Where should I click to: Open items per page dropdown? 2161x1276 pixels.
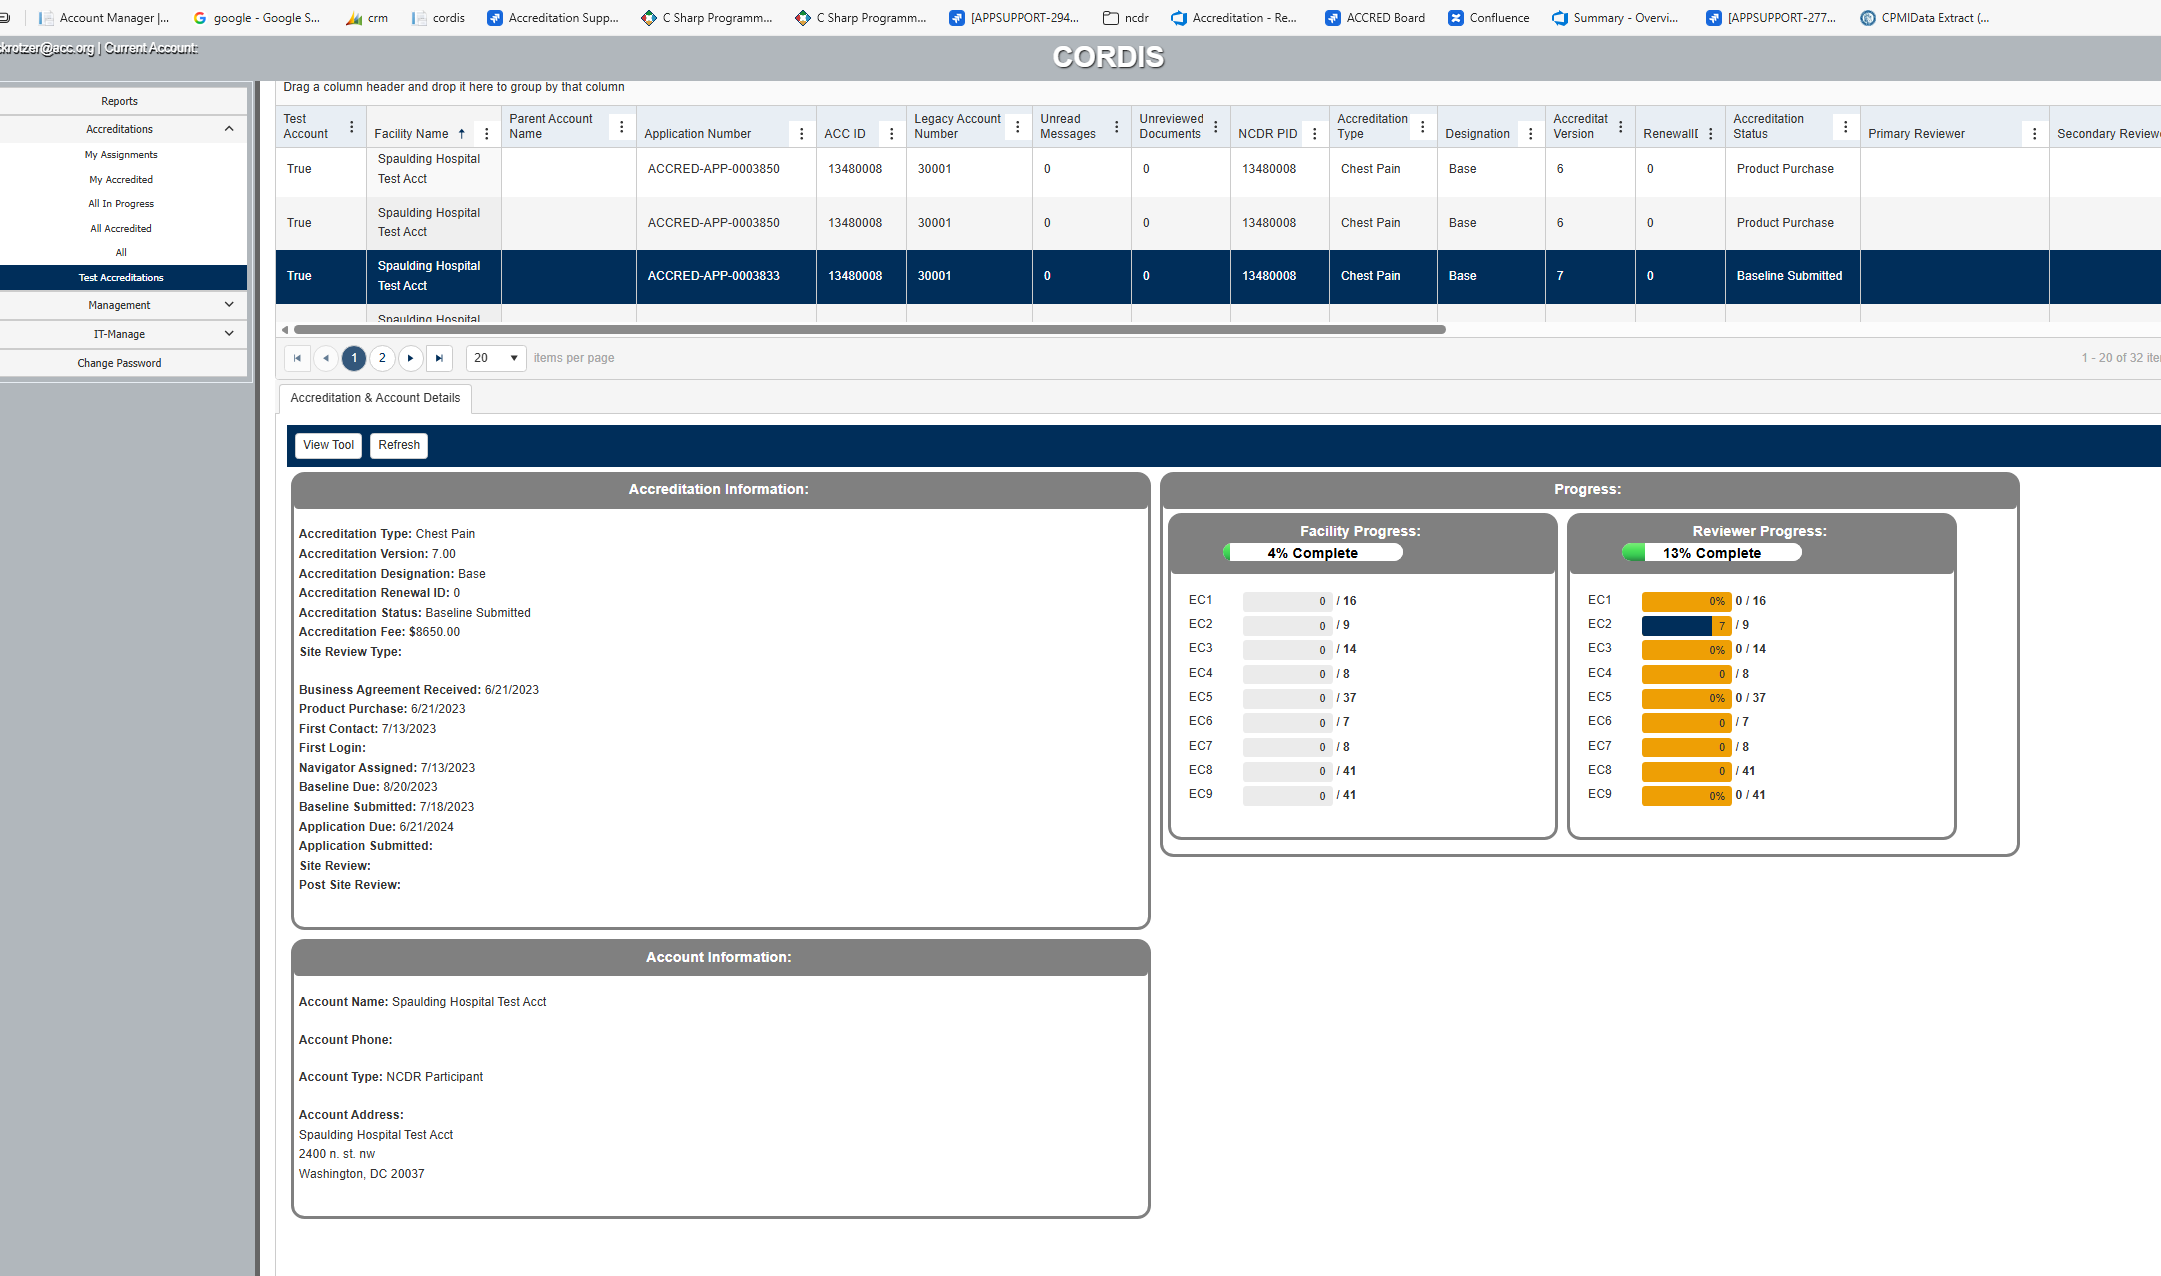click(x=496, y=358)
